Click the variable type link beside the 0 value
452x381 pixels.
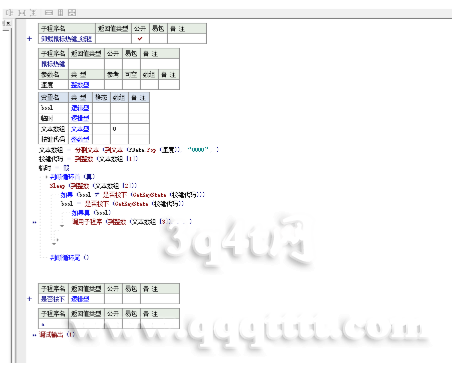pos(80,129)
